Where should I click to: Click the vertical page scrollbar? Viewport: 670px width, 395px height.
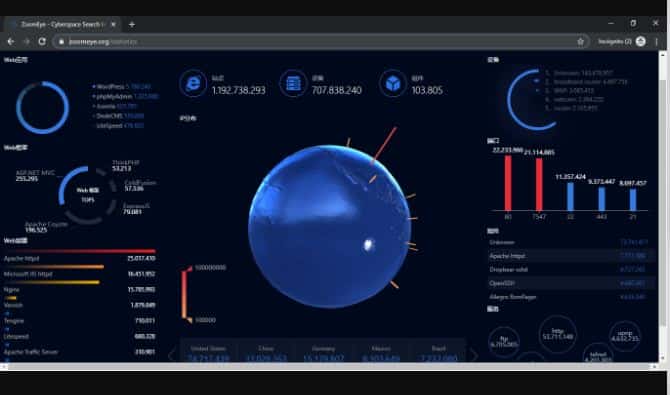click(663, 206)
